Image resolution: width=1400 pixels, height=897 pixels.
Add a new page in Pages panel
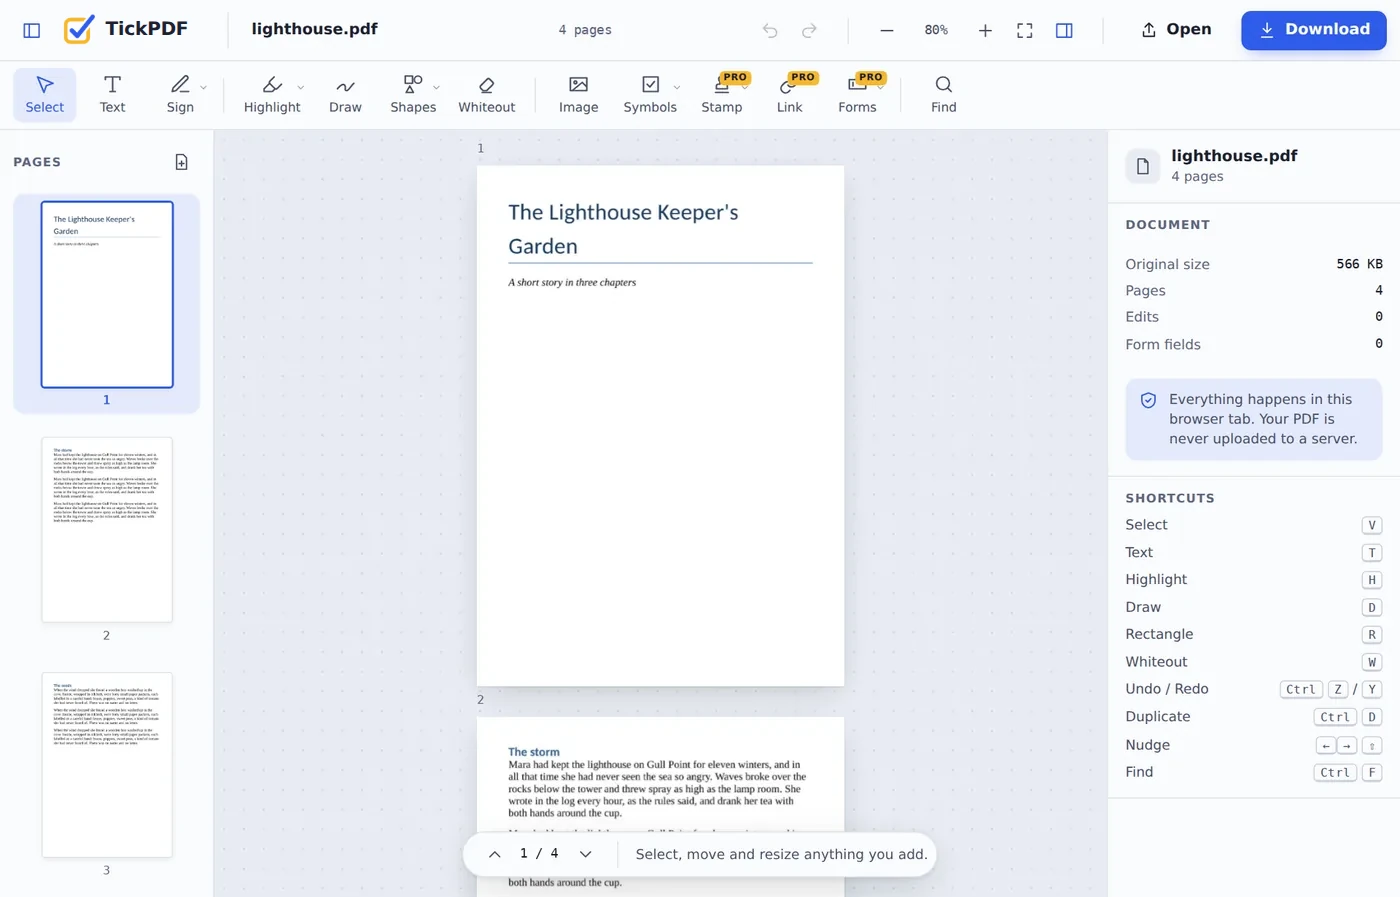point(181,162)
